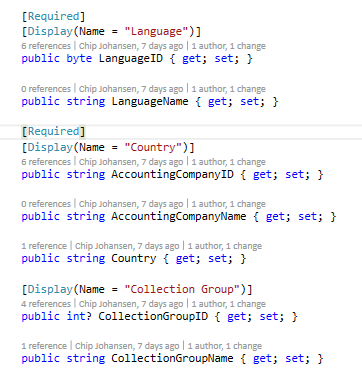Screen dimensions: 362x381
Task: Click the AccountingCompanyID property name
Action: click(x=172, y=174)
